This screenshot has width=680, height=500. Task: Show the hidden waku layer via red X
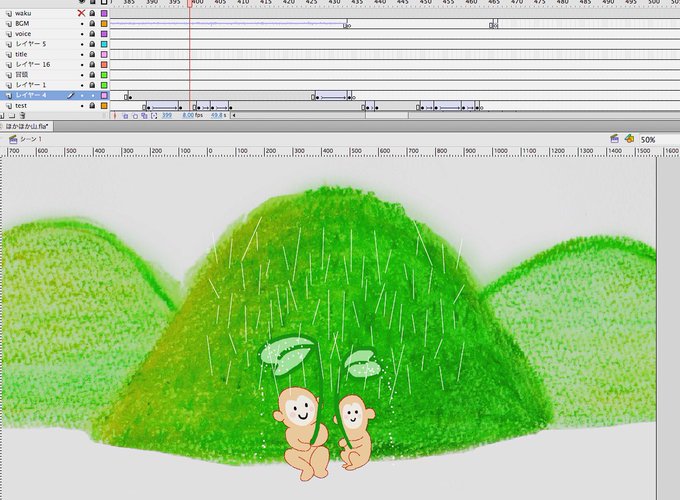tap(81, 13)
